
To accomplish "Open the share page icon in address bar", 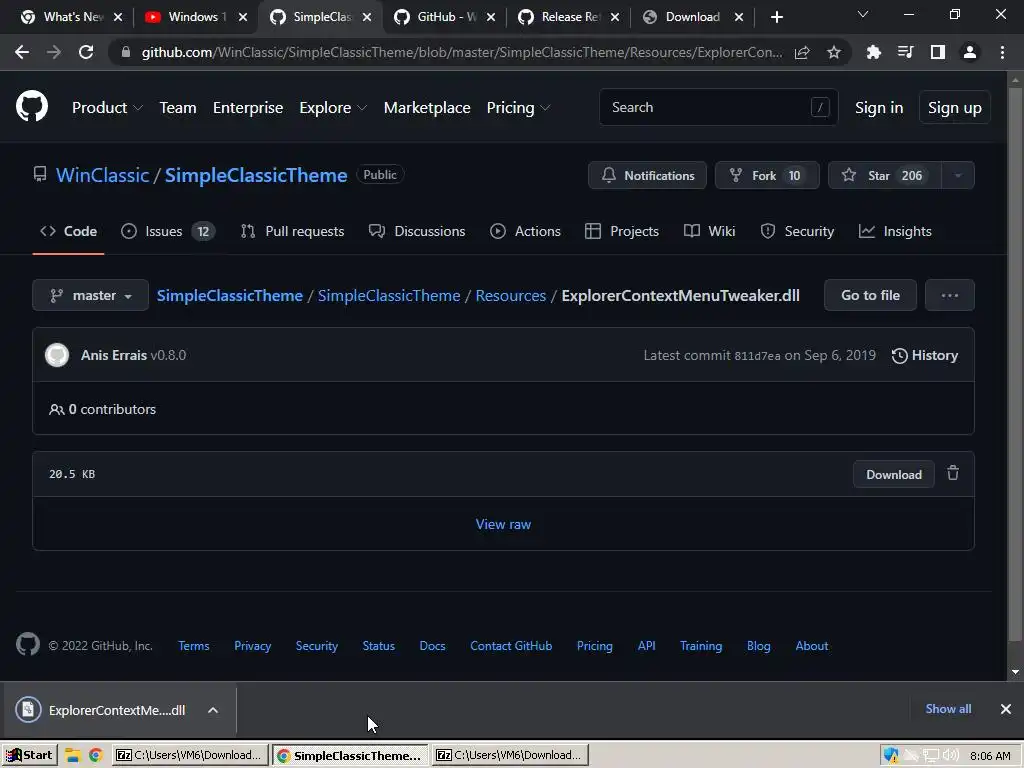I will tap(802, 52).
